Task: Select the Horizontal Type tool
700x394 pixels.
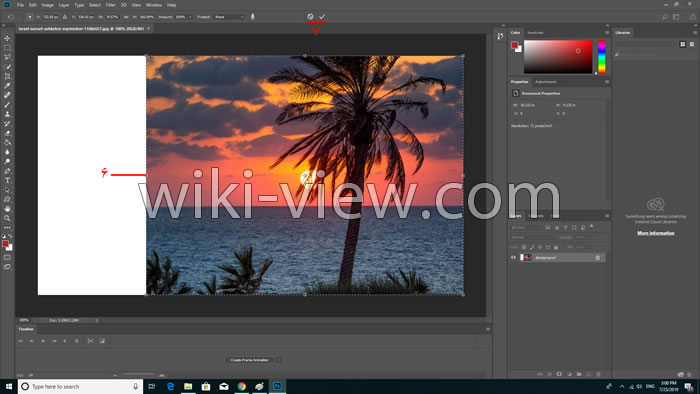Action: tap(7, 180)
